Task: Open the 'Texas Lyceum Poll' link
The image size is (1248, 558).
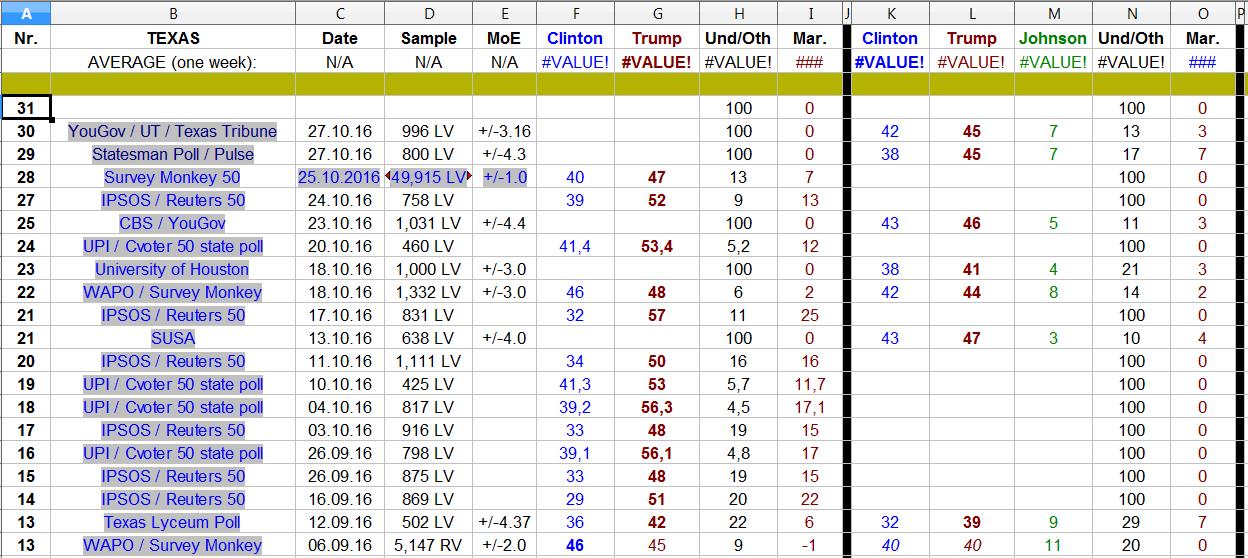Action: (173, 522)
